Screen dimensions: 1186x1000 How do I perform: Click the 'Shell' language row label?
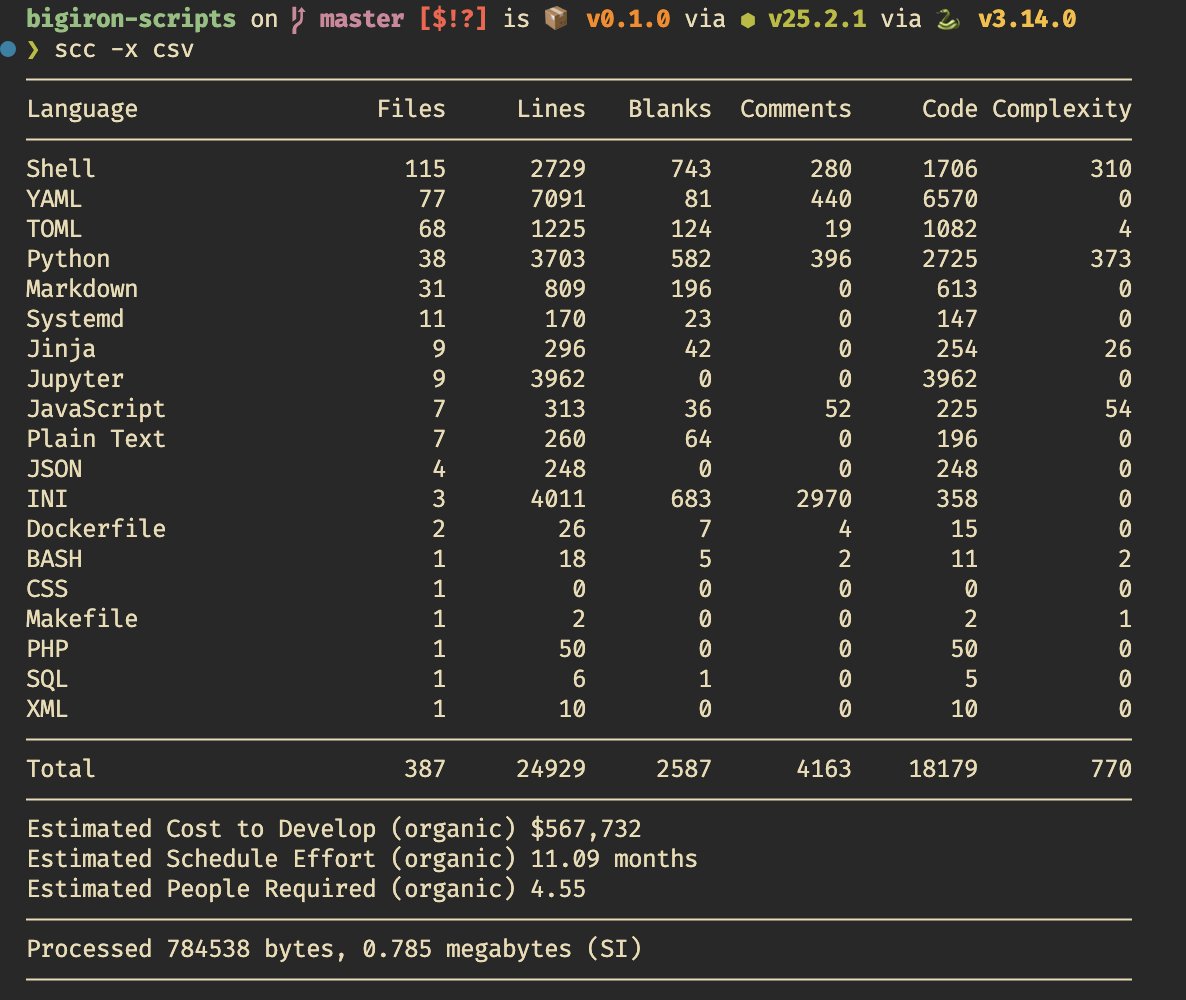61,168
